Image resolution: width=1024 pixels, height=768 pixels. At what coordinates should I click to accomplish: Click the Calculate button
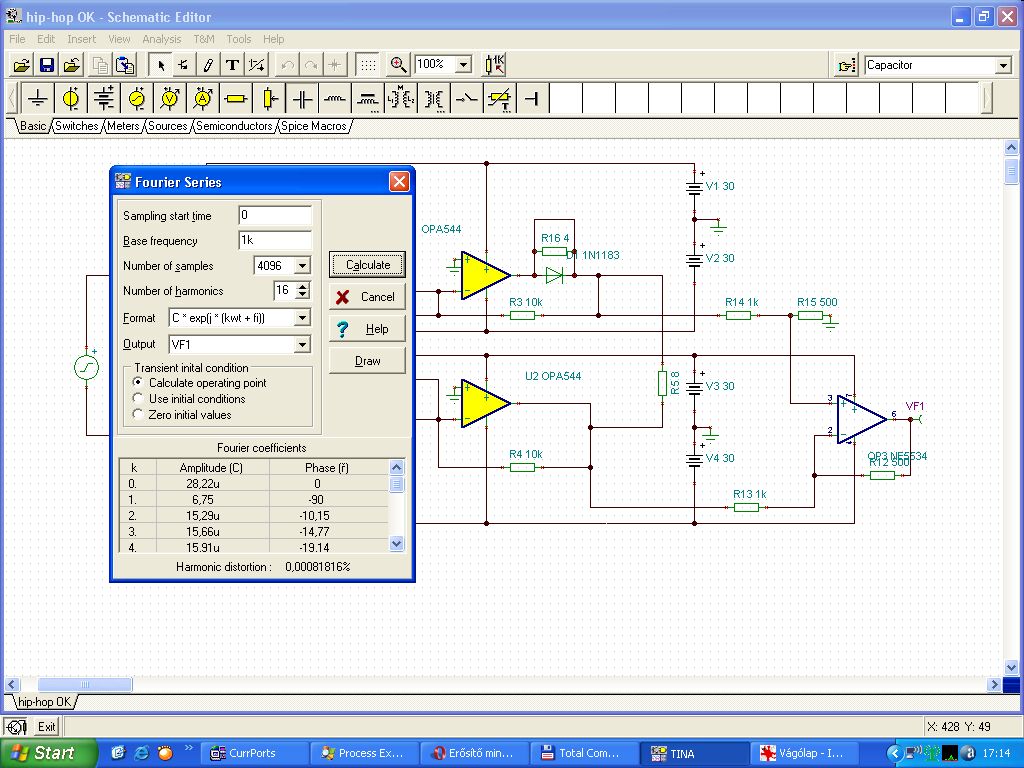click(x=368, y=264)
